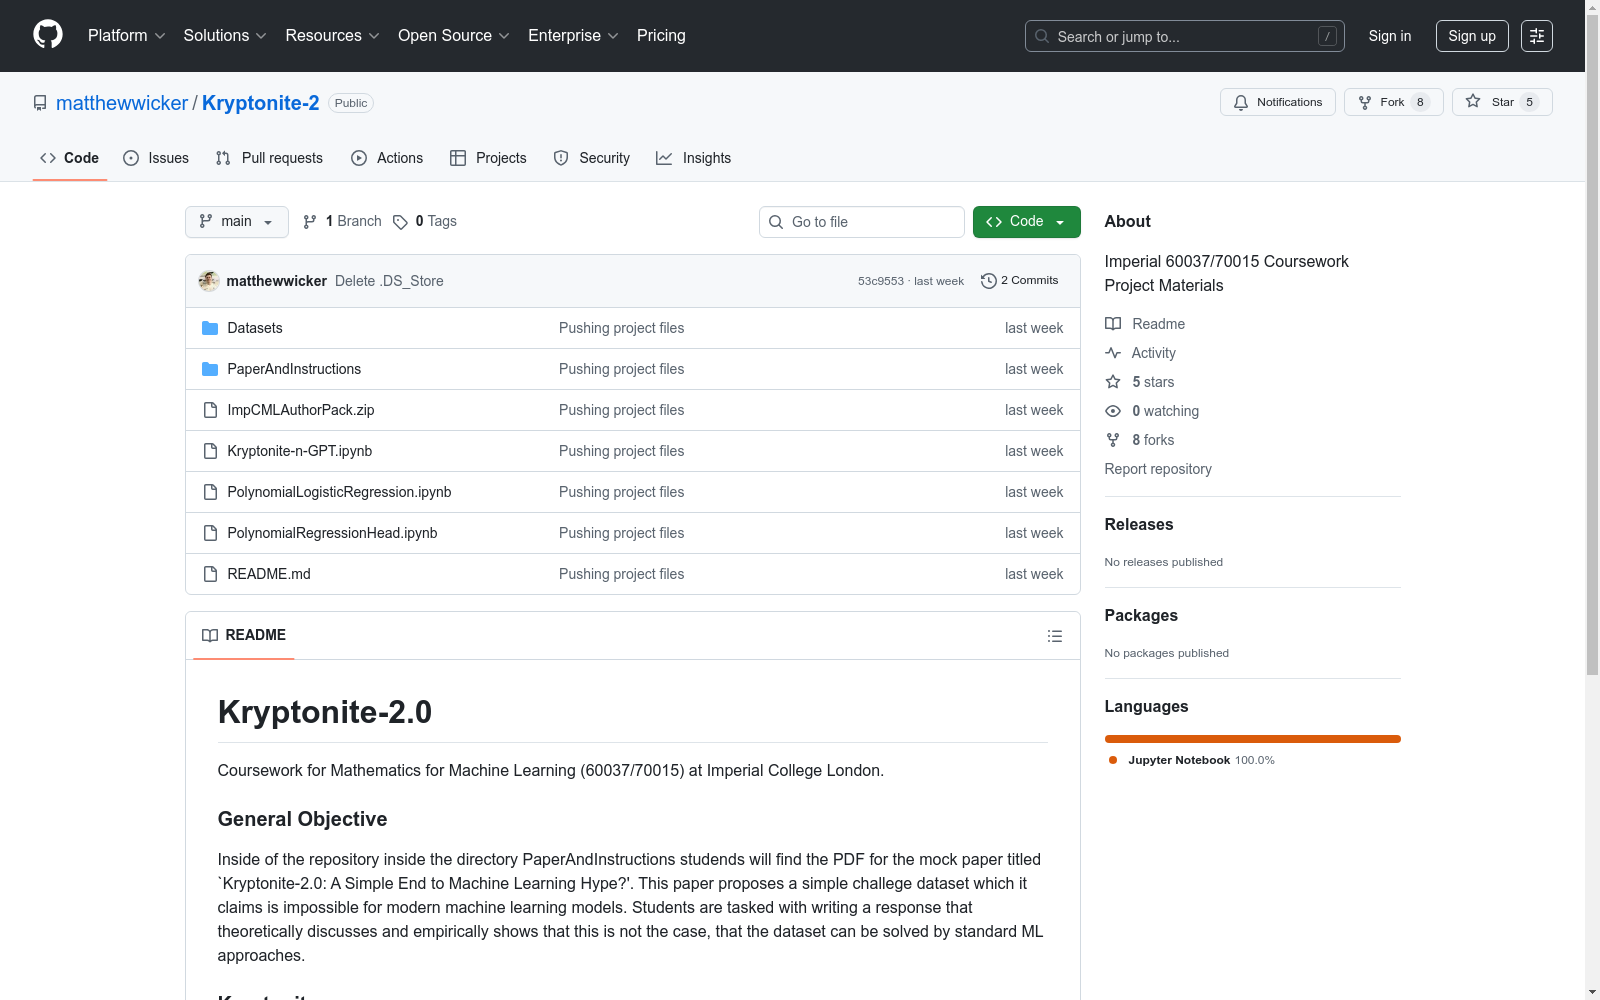Click the magnifier icon in Go to file
Screen dimensions: 1600x1000
[x=776, y=222]
